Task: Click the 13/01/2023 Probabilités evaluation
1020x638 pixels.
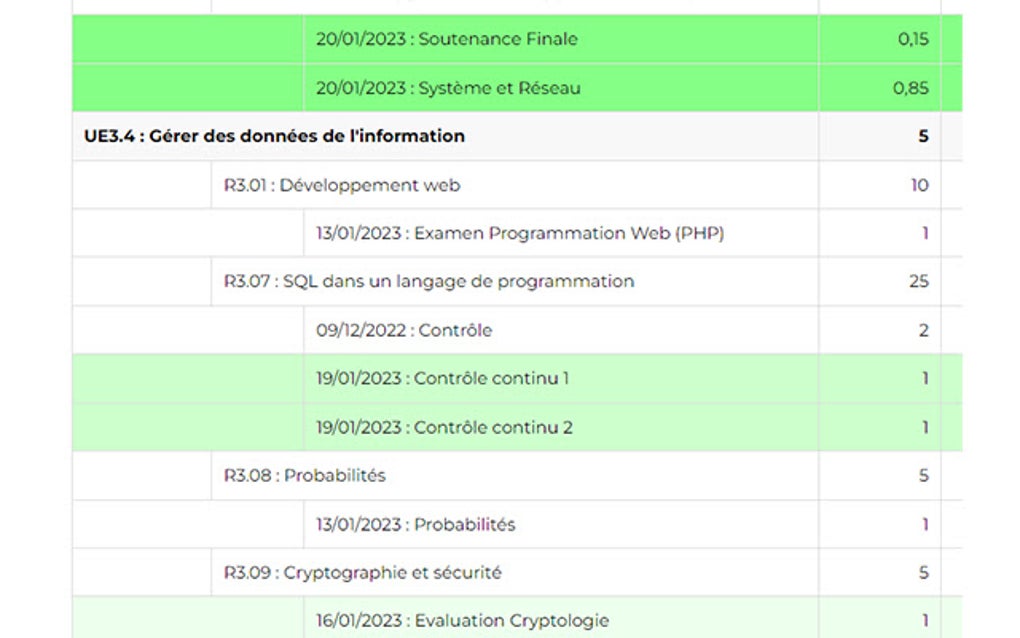Action: [415, 525]
